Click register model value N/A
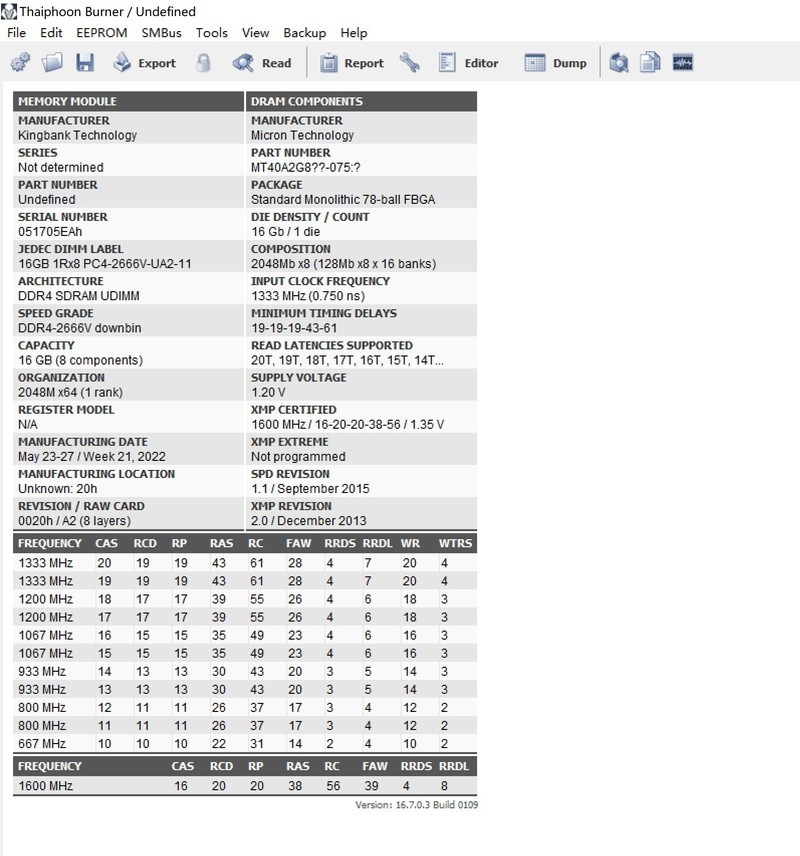This screenshot has height=856, width=800. [x=28, y=425]
